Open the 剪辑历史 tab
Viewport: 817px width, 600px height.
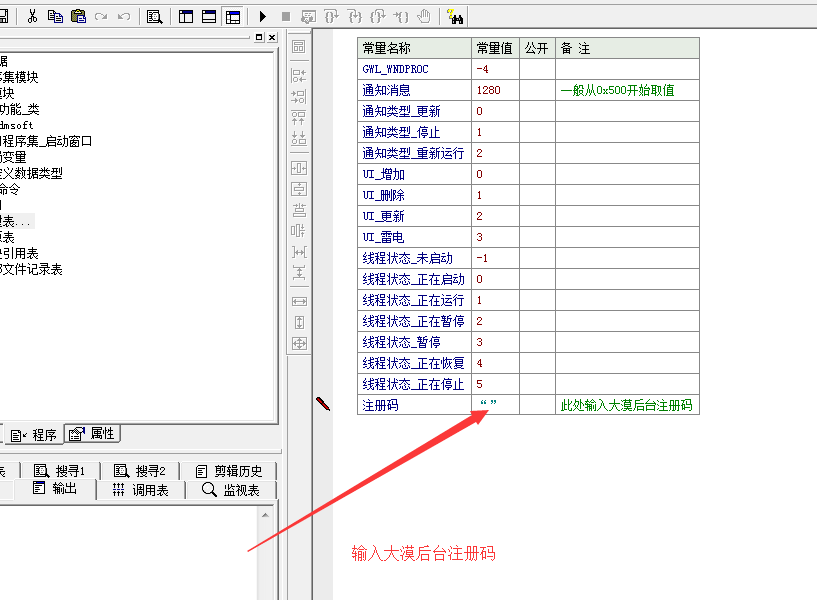pos(229,471)
